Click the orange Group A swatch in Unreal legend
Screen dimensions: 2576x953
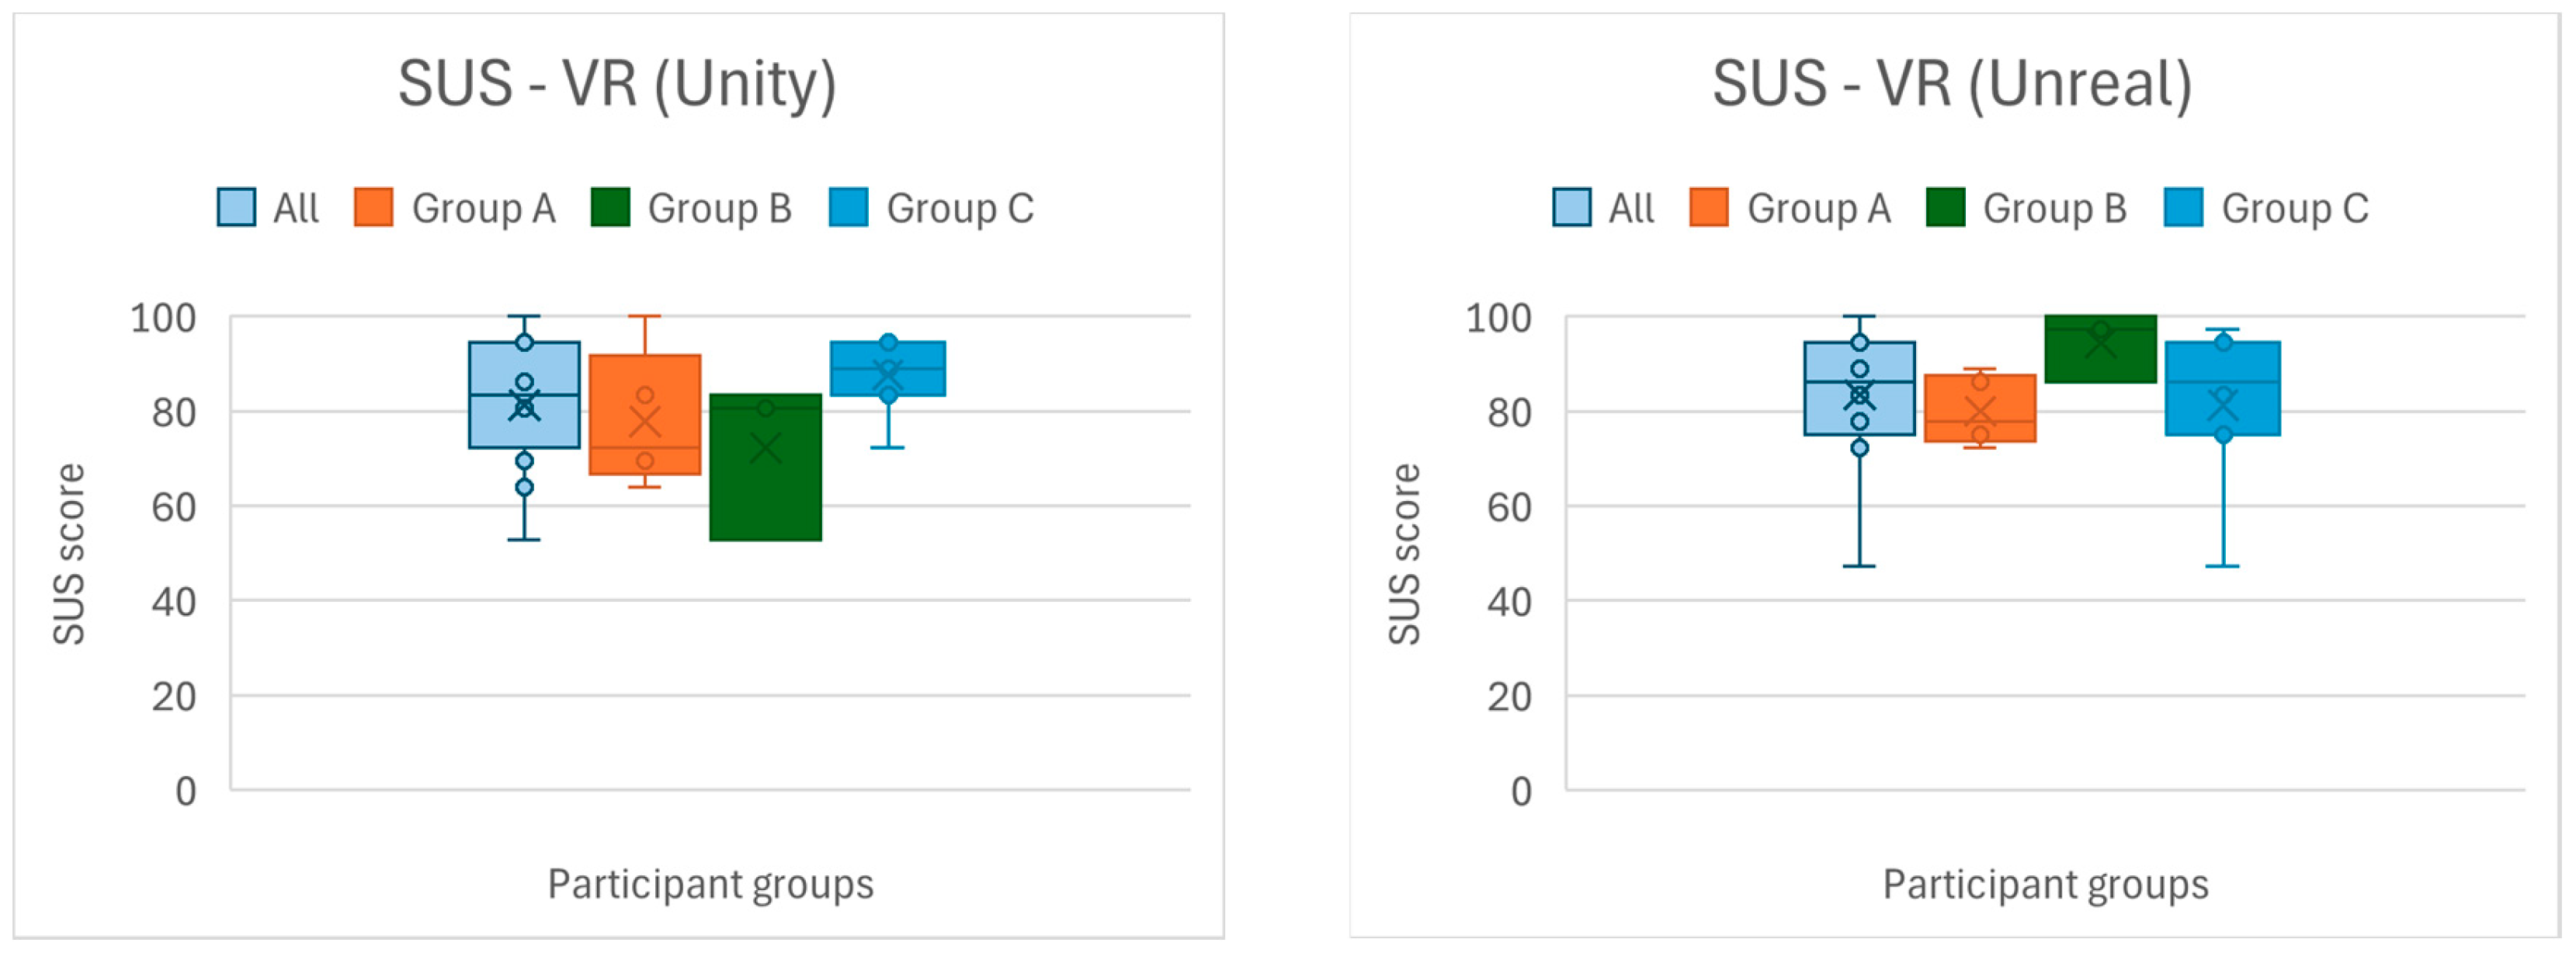pyautogui.click(x=1708, y=208)
